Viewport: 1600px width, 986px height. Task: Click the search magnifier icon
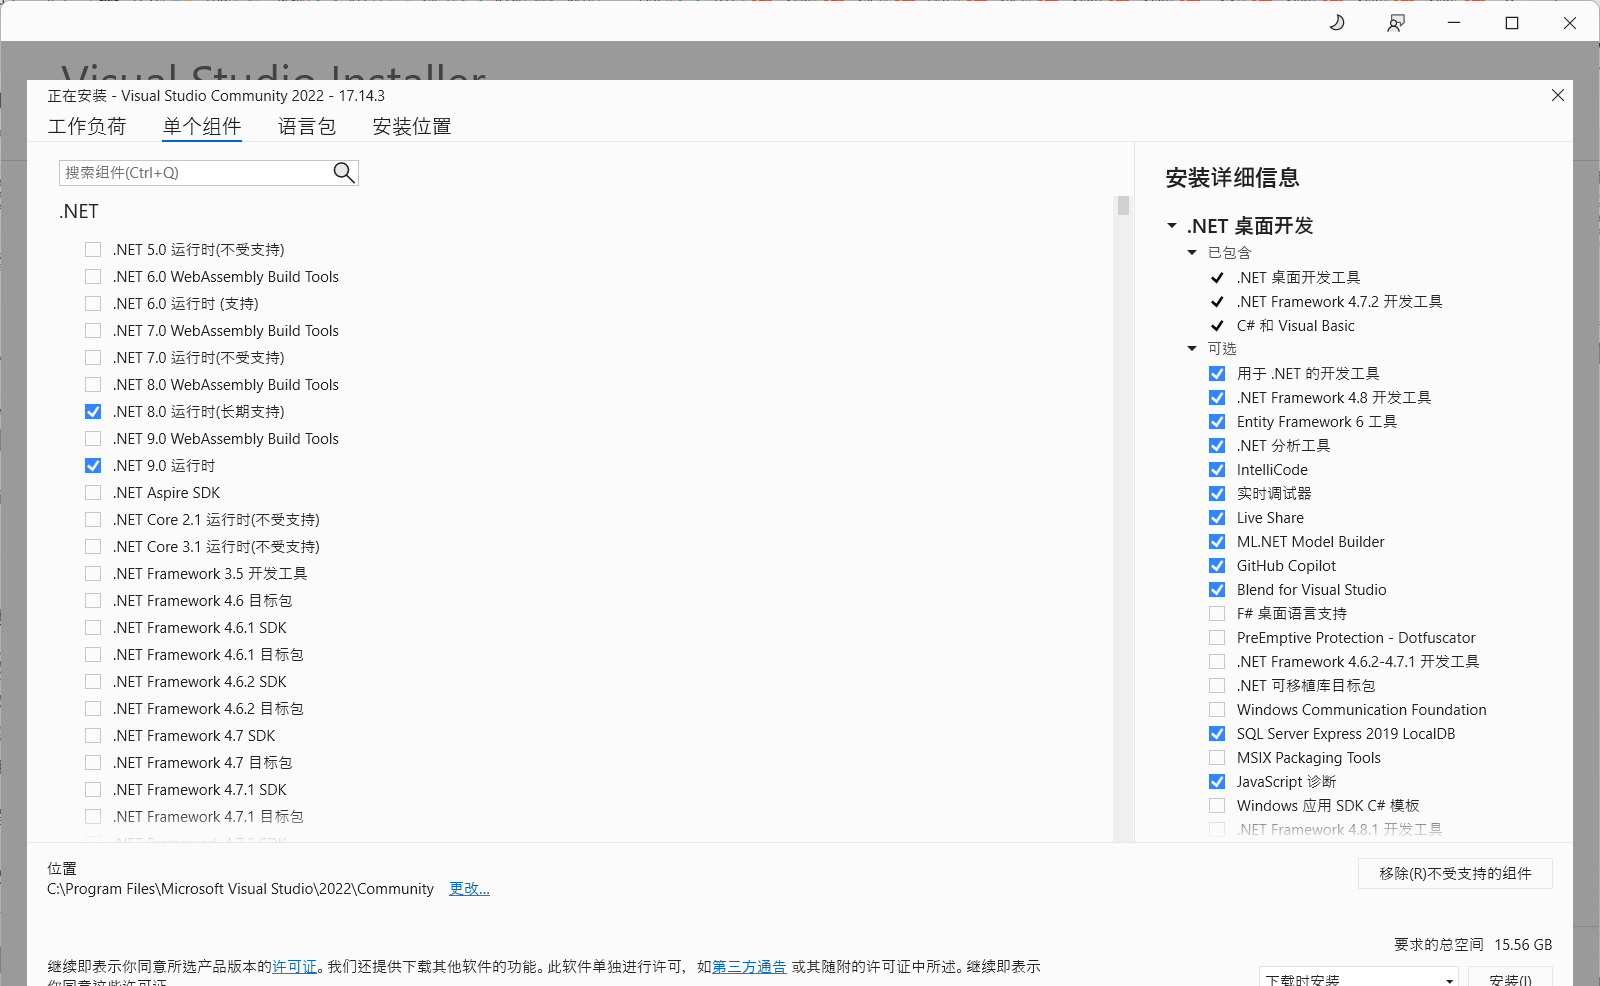343,172
